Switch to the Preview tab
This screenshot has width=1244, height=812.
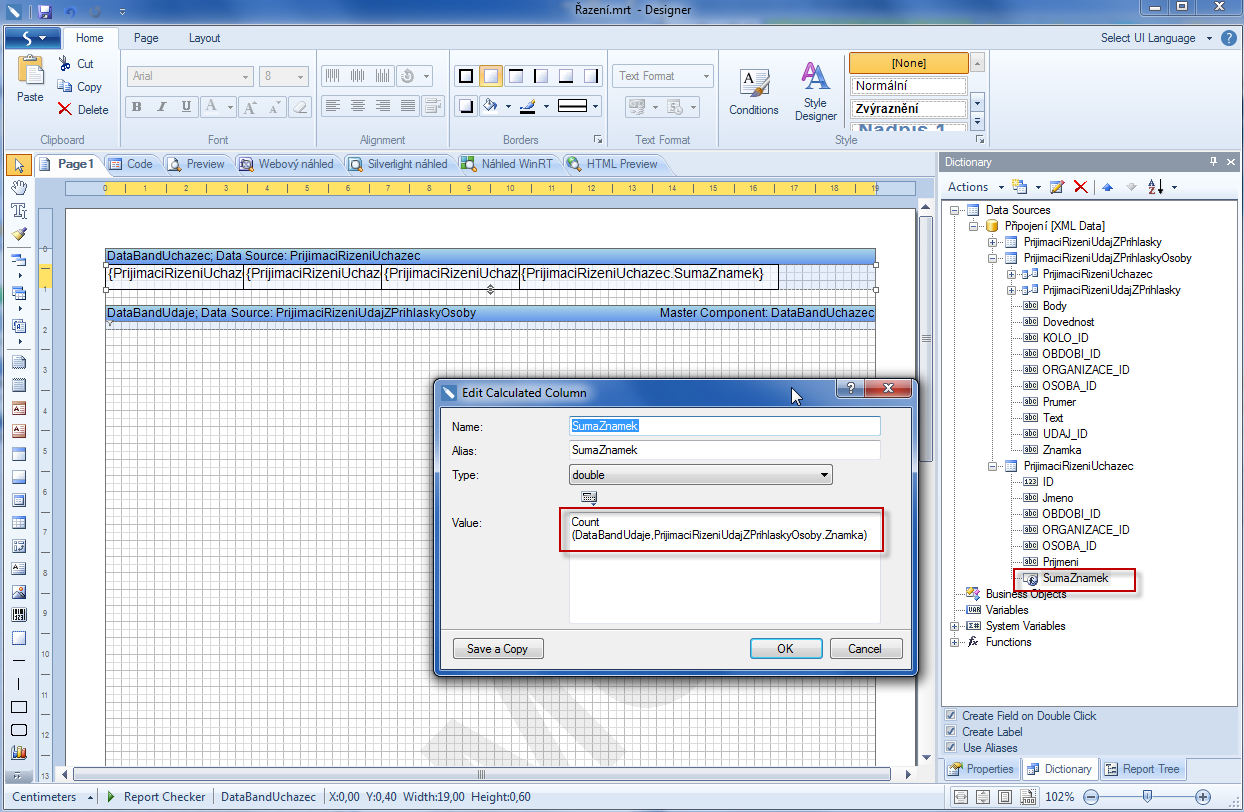(x=198, y=164)
